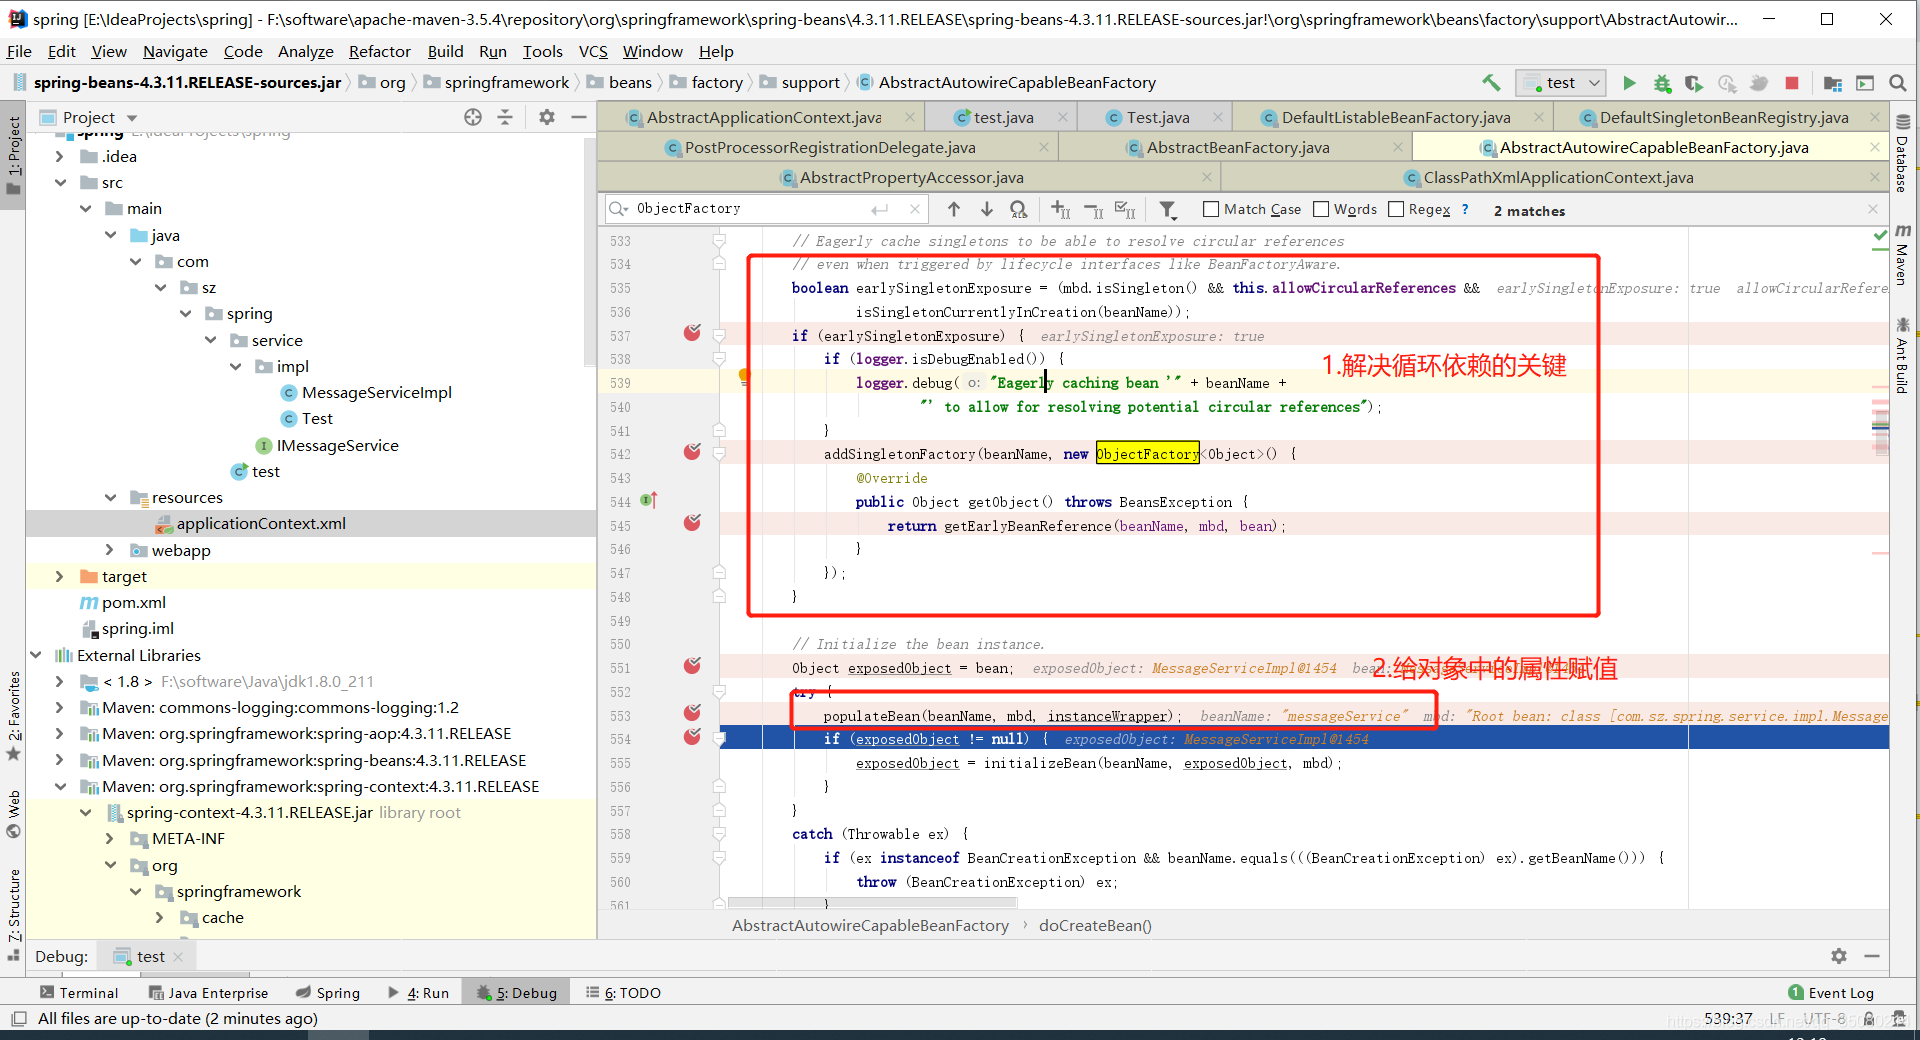The height and width of the screenshot is (1040, 1920).
Task: Open the Terminal tool window
Action: 79,992
